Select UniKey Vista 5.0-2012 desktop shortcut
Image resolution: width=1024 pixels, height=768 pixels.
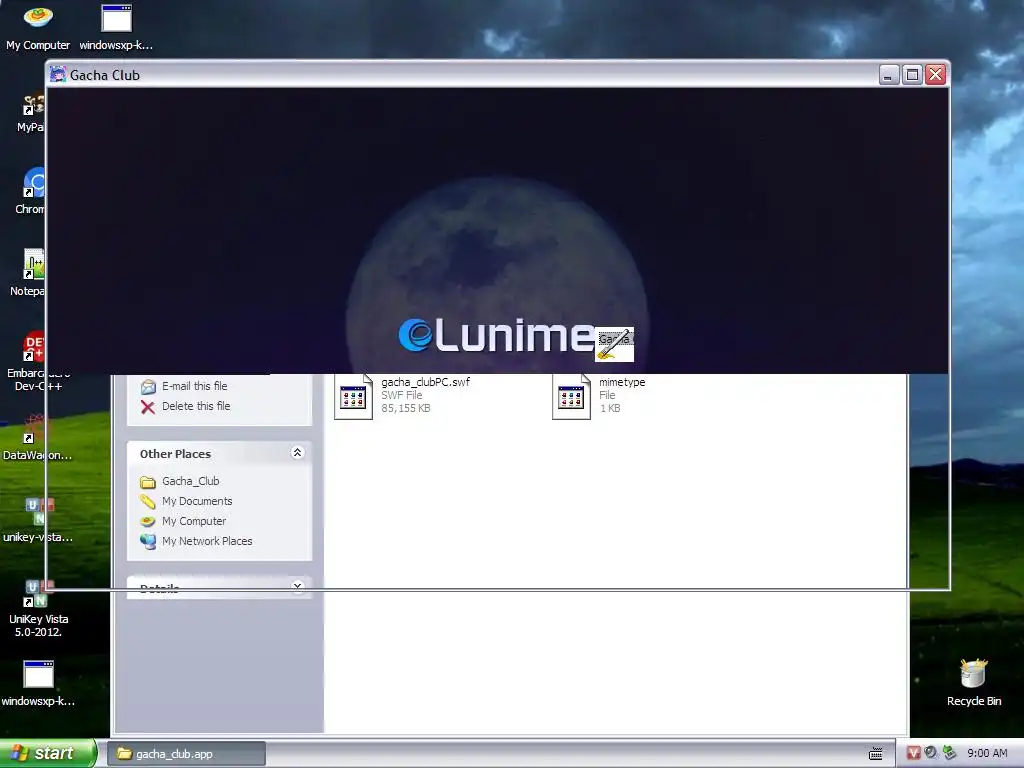[38, 609]
